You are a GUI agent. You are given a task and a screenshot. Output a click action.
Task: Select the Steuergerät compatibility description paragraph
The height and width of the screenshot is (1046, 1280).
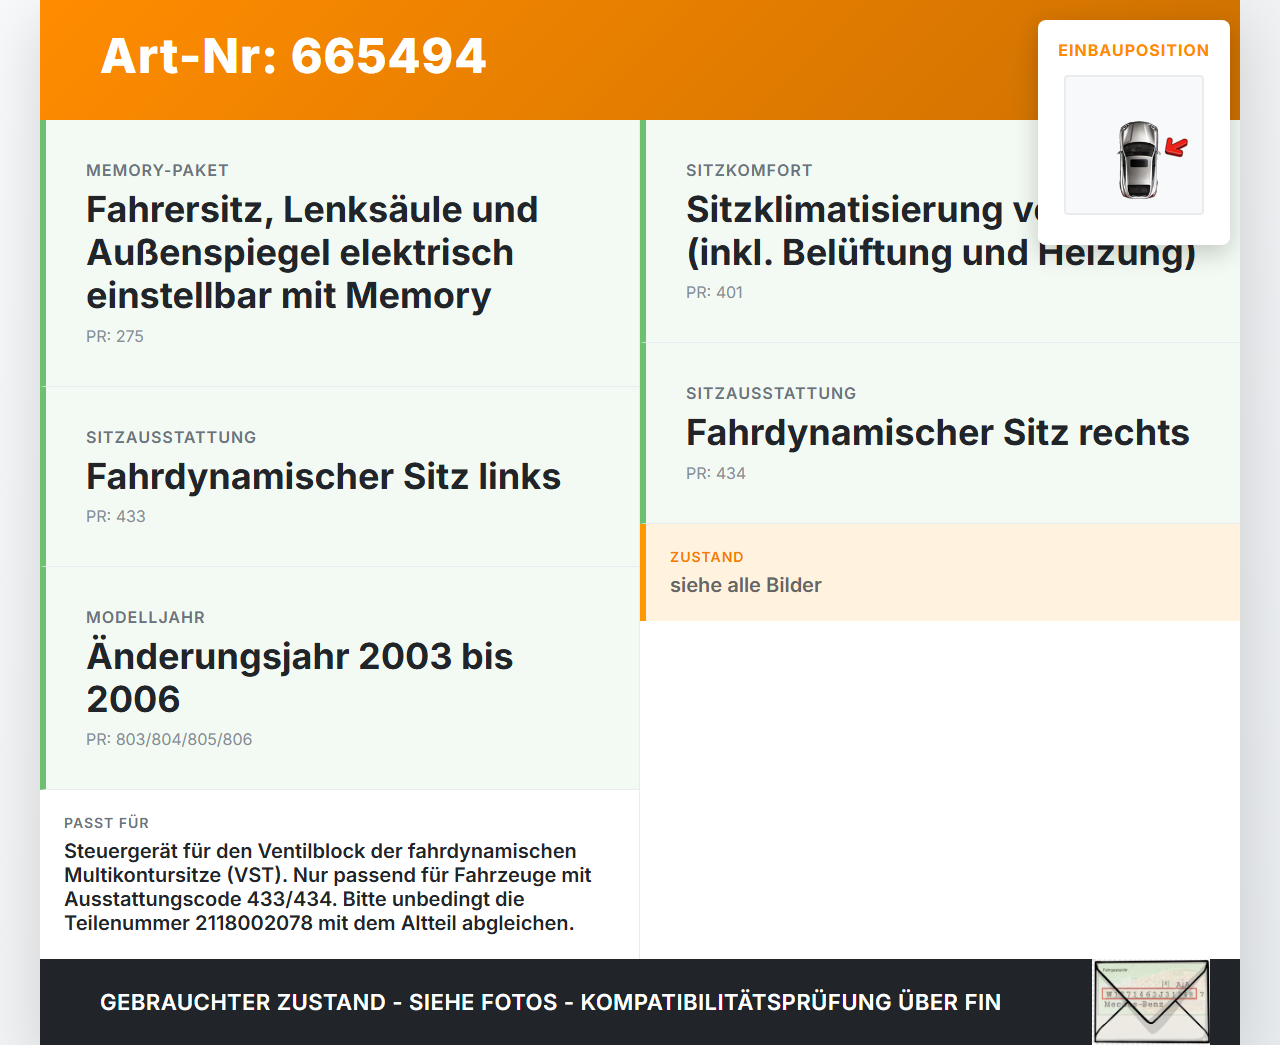tap(328, 887)
